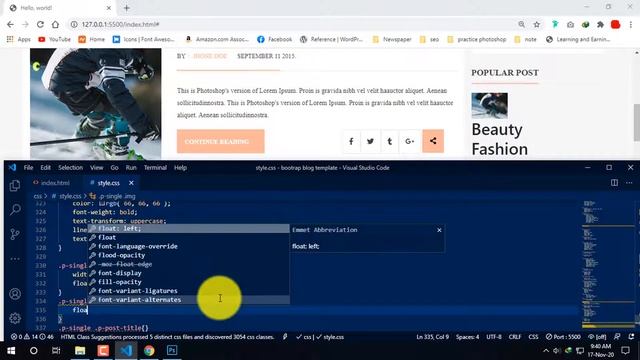The height and width of the screenshot is (360, 640).
Task: Reload the page in Chrome
Action: pos(40,24)
